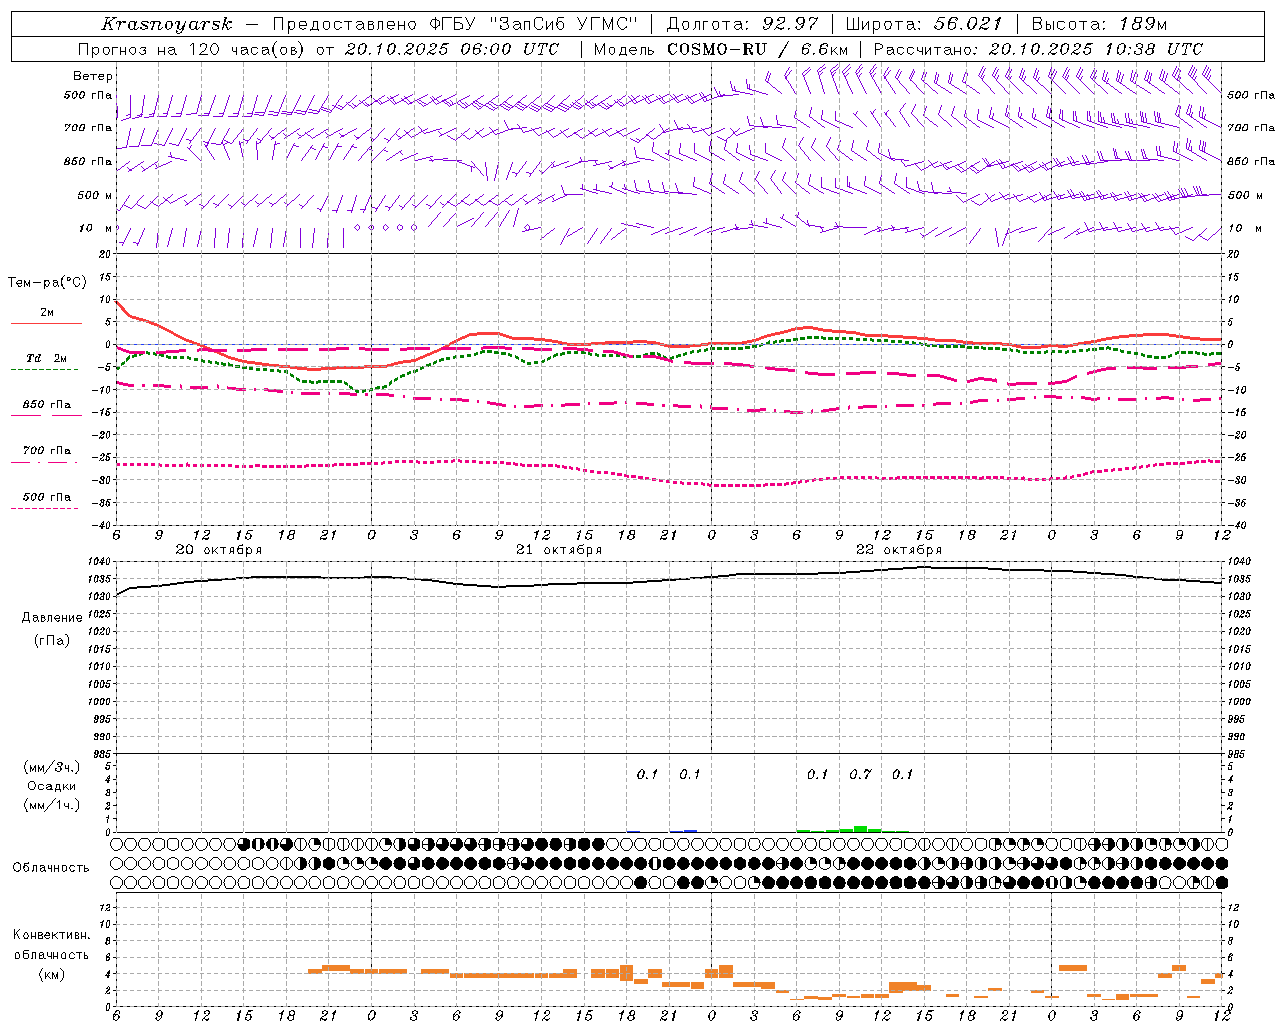The height and width of the screenshot is (1024, 1280).
Task: Select the "Долгота: 92.97" header field
Action: tap(743, 24)
